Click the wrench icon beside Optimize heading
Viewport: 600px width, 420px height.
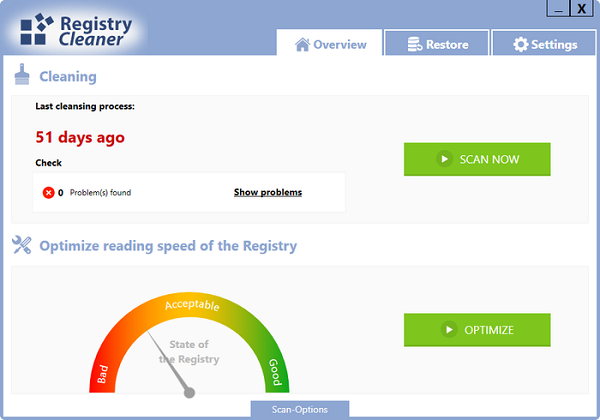[22, 245]
